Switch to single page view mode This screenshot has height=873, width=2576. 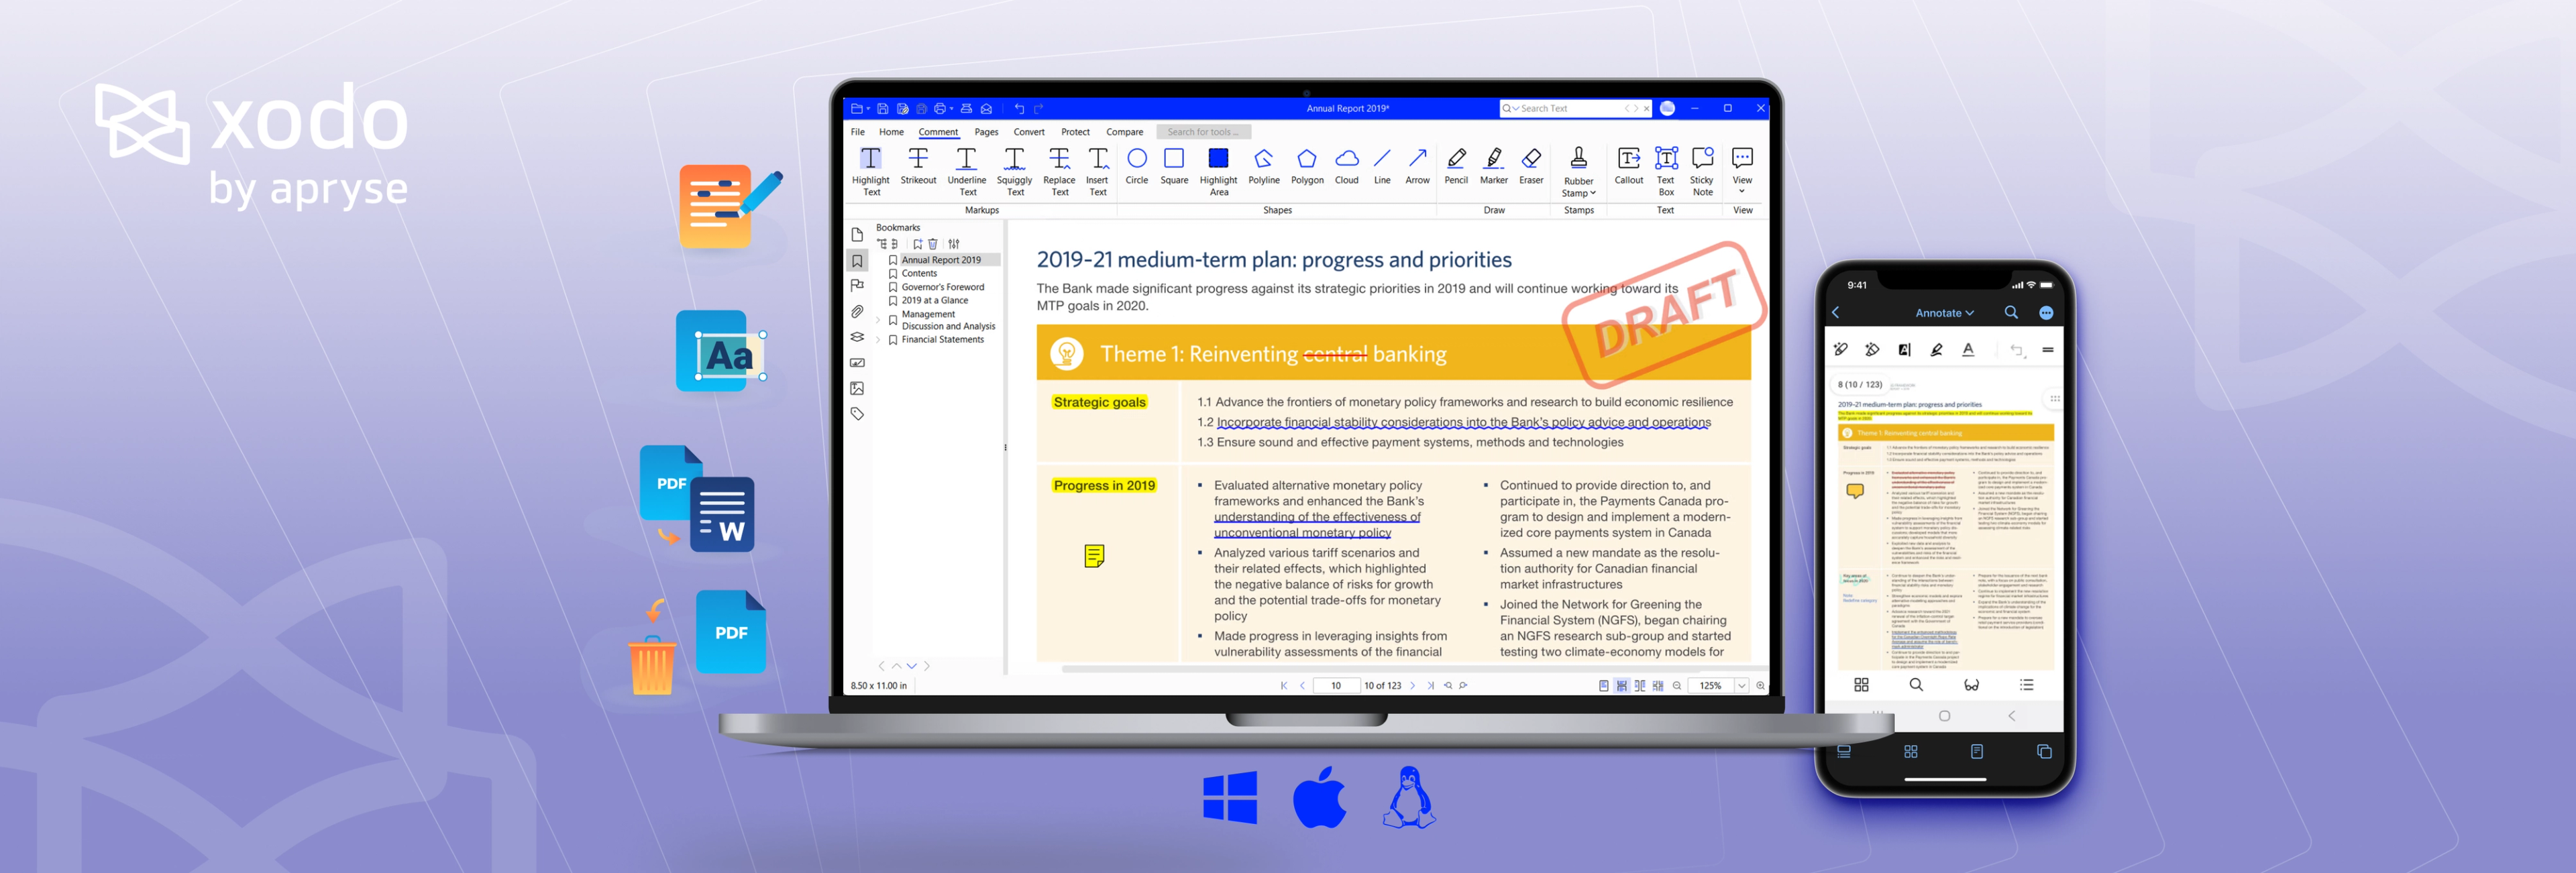click(x=1604, y=686)
